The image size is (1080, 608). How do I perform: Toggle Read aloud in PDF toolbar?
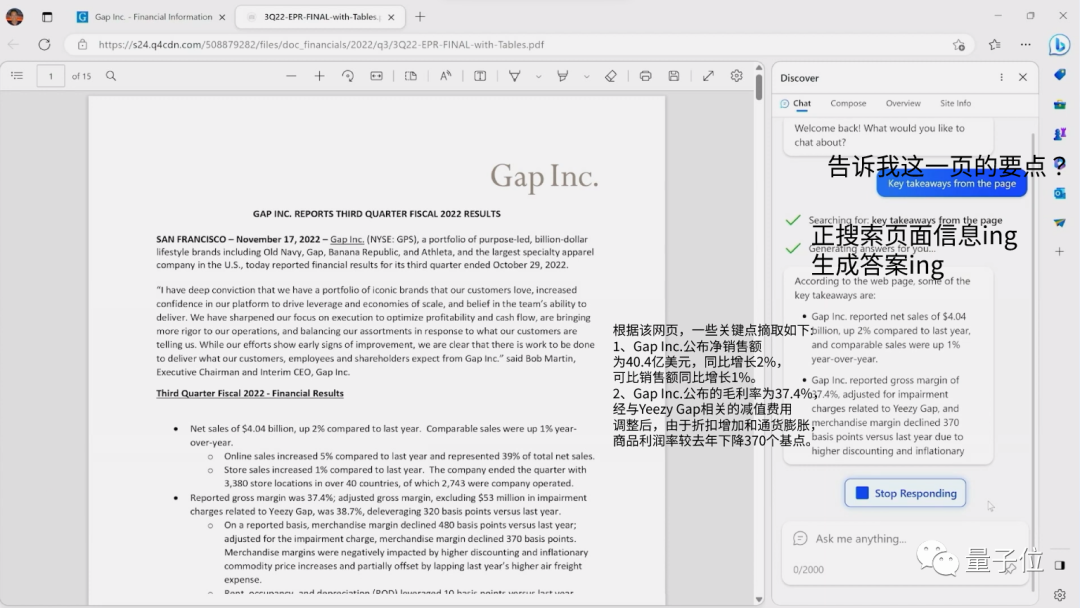click(446, 76)
